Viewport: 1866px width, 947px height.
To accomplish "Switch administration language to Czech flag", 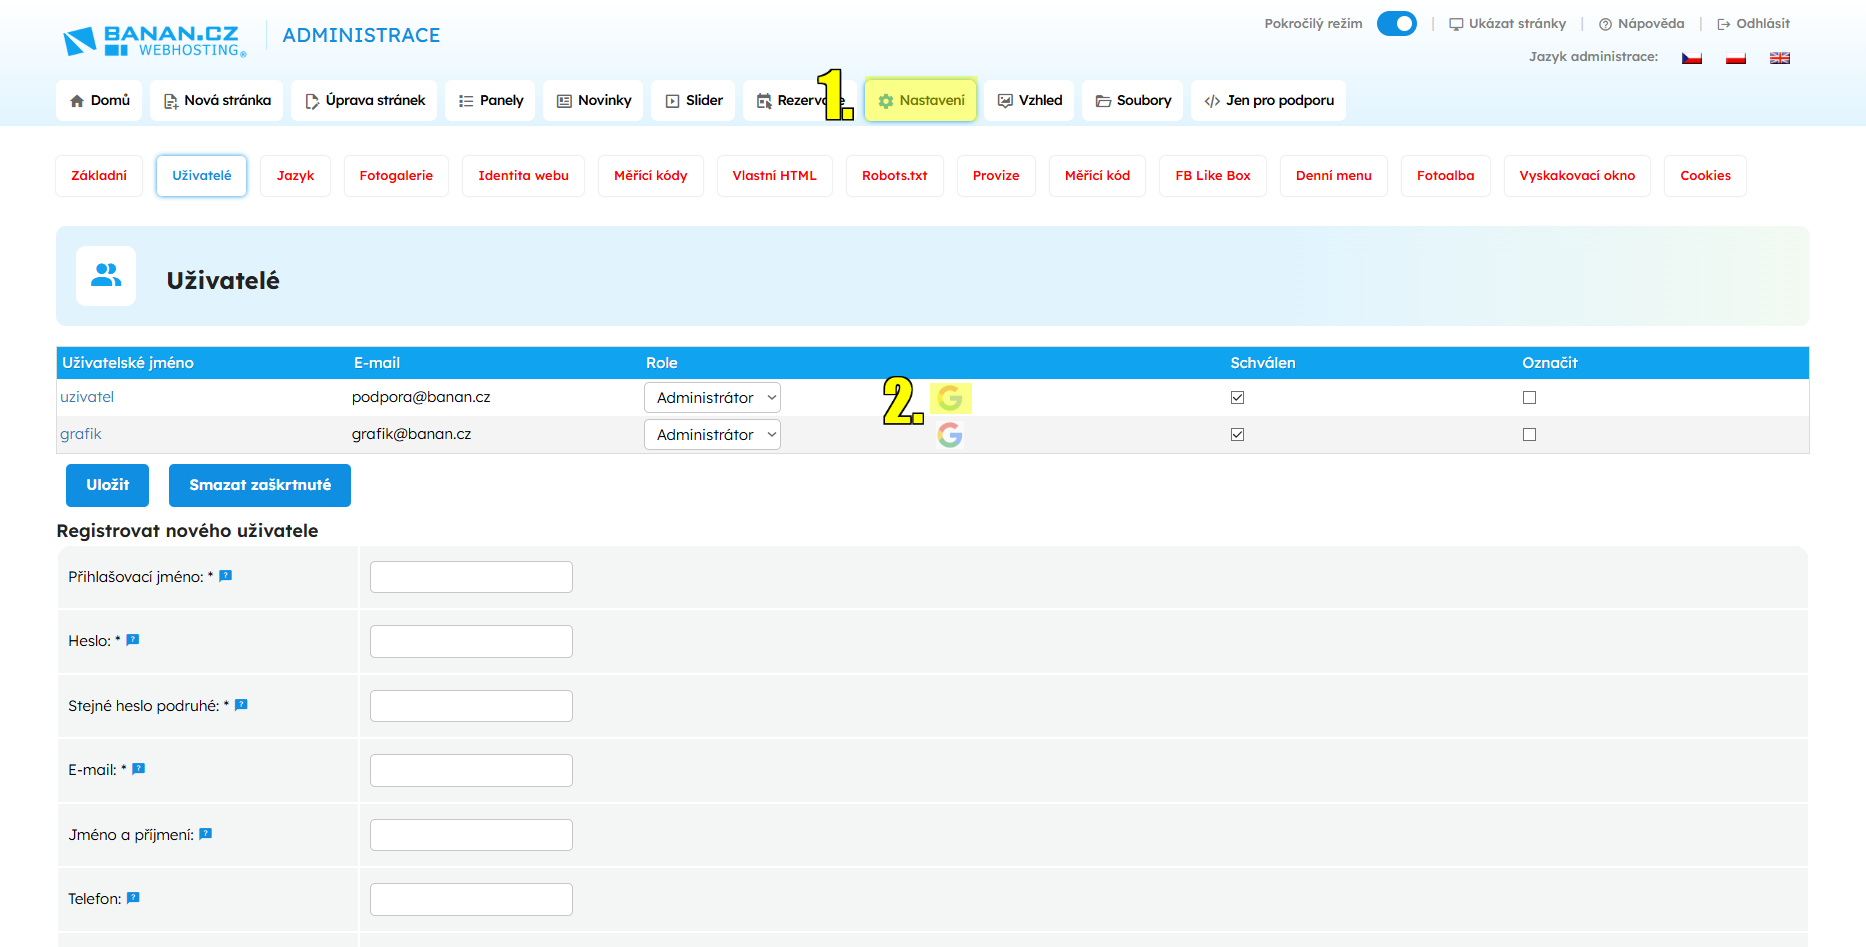I will pos(1692,58).
